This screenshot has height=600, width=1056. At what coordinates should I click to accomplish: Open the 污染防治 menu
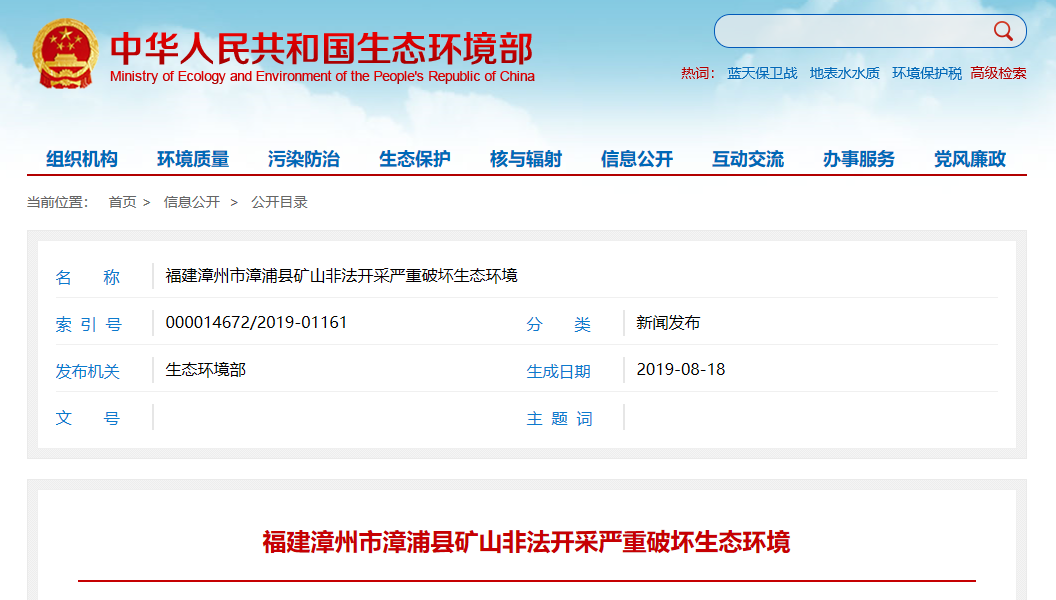point(304,159)
